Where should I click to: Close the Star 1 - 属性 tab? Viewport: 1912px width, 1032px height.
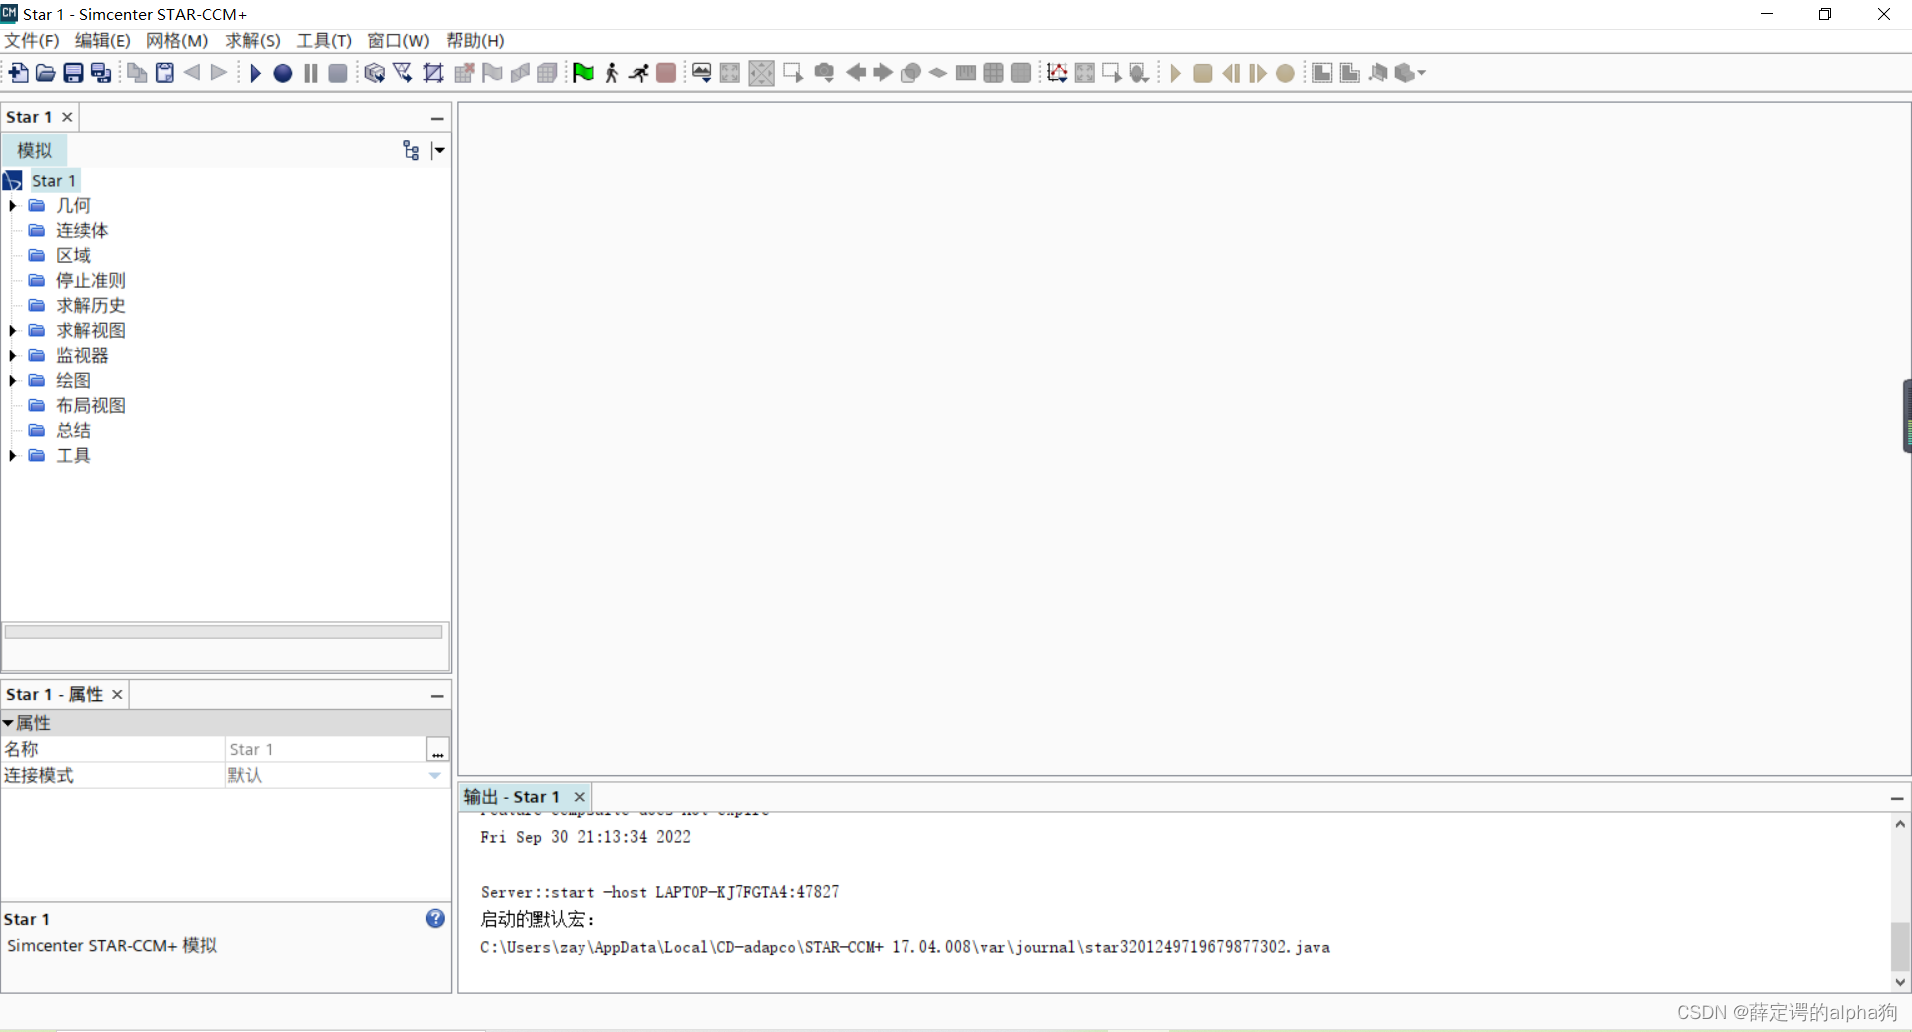click(117, 694)
